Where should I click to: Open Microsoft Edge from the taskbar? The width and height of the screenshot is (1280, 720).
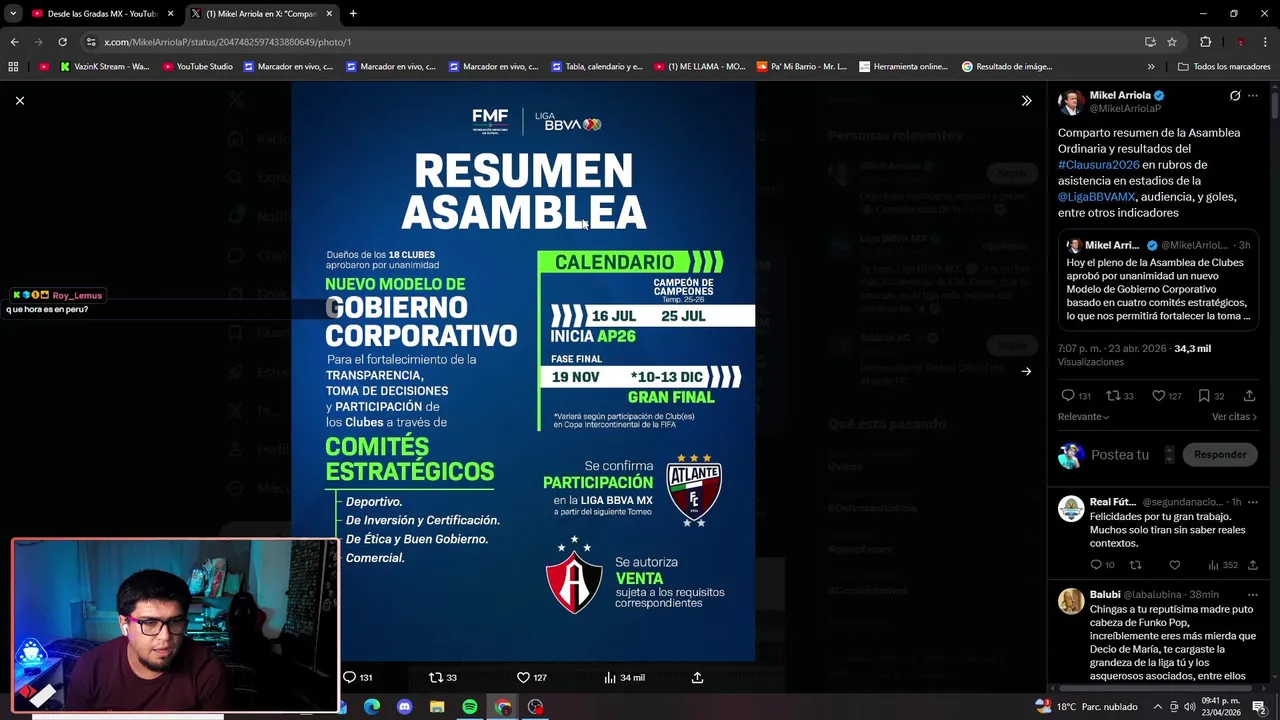pyautogui.click(x=371, y=707)
